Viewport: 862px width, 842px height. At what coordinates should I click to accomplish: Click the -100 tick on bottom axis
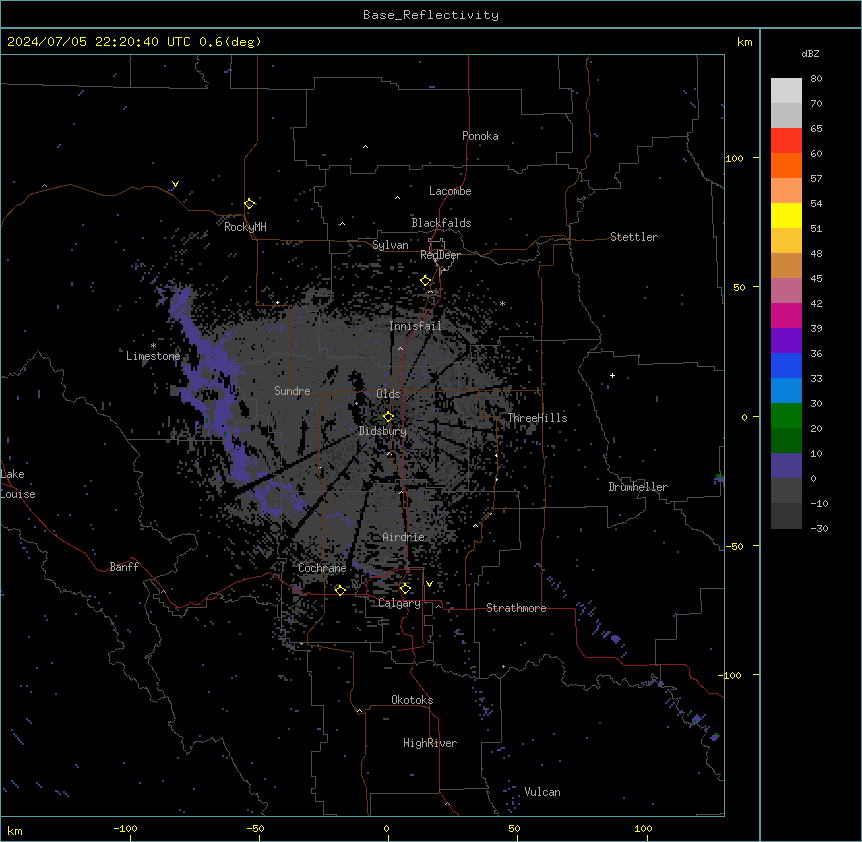click(x=125, y=828)
